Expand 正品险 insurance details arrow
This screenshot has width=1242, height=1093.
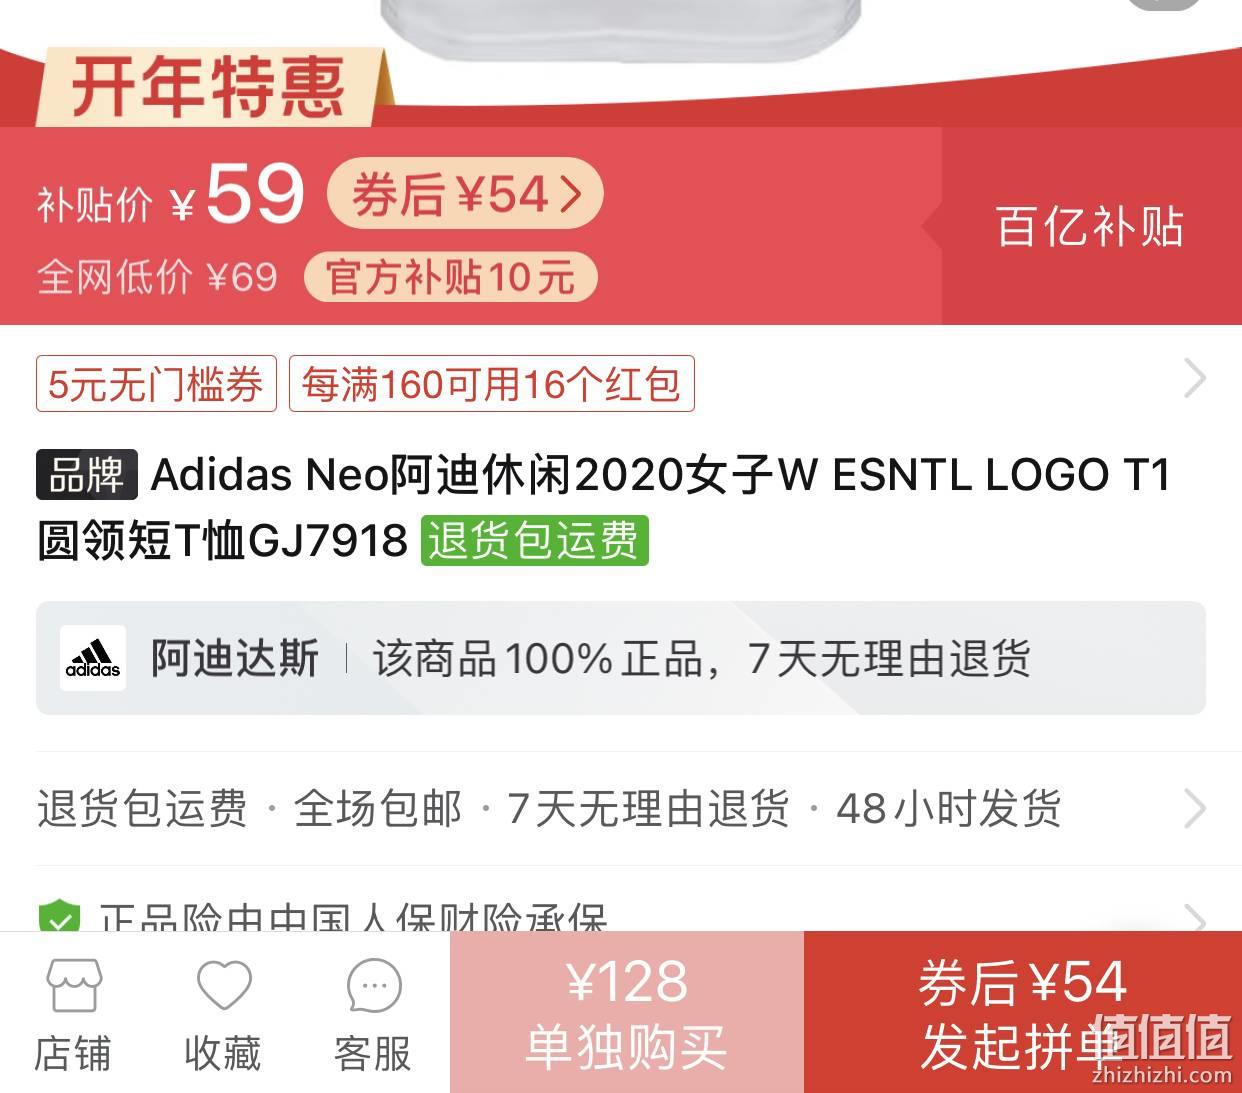coord(1194,916)
